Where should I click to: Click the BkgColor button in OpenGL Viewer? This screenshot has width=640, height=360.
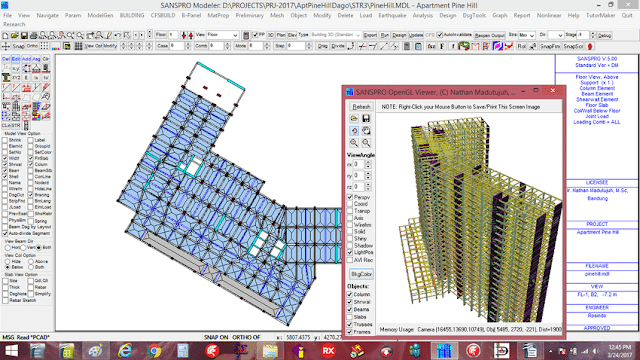[x=361, y=274]
